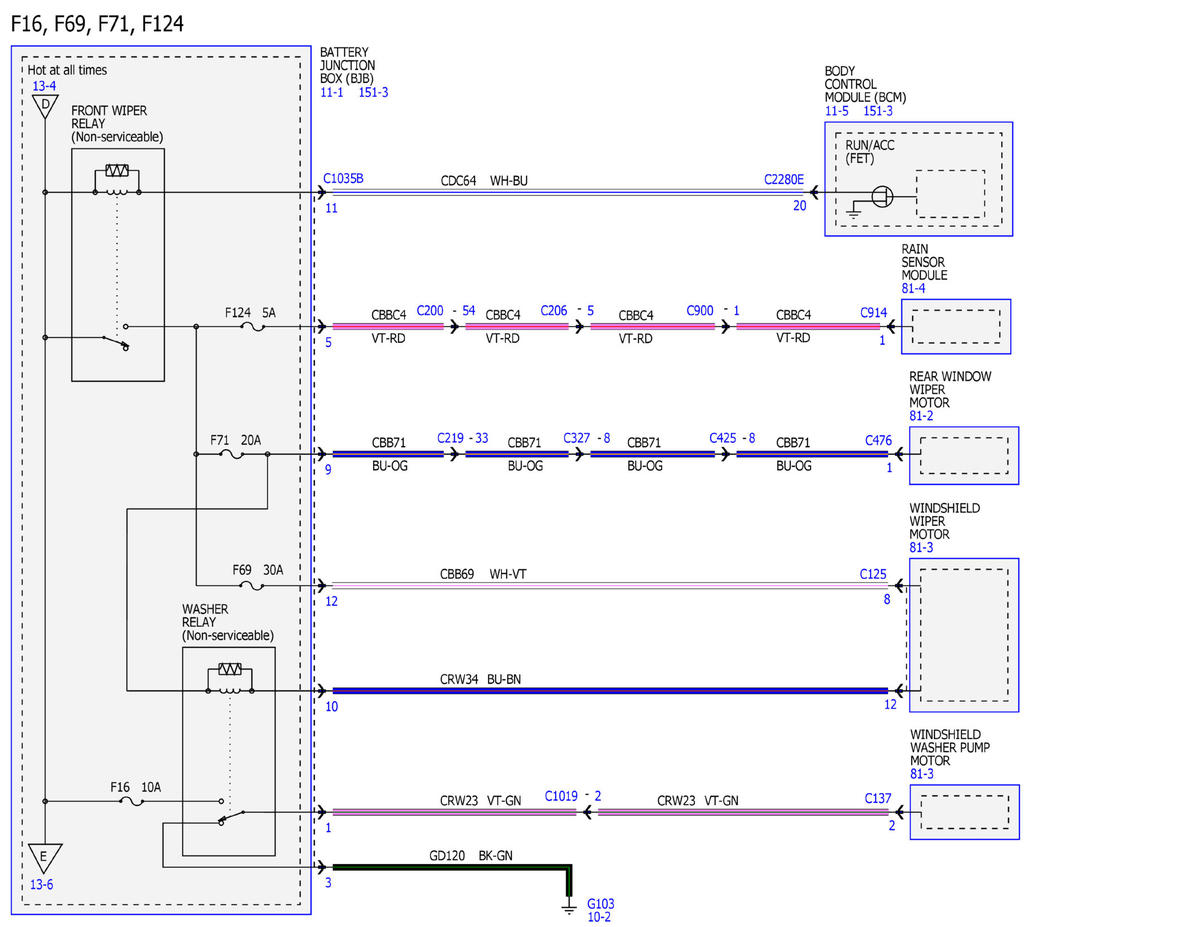The image size is (1200, 927).
Task: Select connector C914
Action: tap(874, 313)
